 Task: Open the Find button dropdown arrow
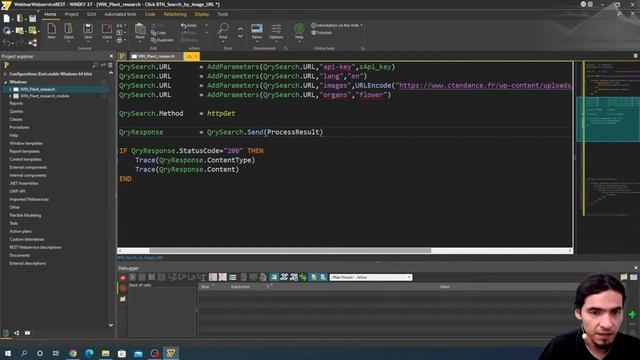coord(223,41)
